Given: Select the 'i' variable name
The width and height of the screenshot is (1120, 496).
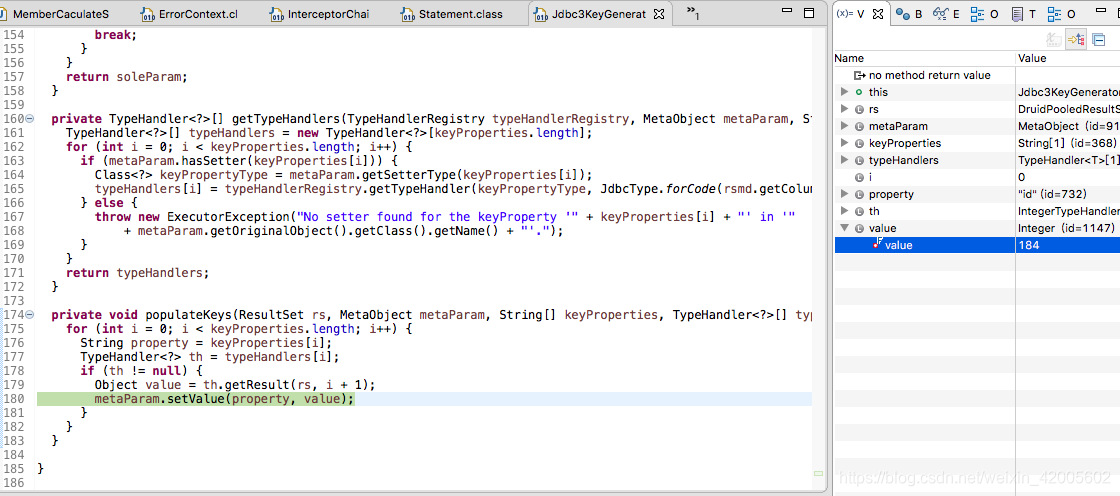Looking at the screenshot, I should 870,177.
